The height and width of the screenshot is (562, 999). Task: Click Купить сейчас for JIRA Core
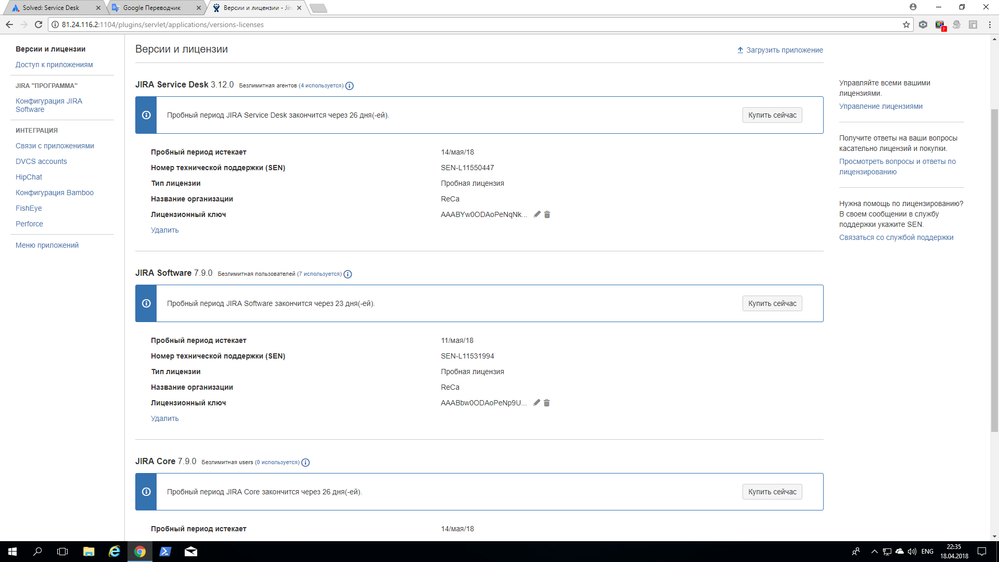[x=772, y=492]
